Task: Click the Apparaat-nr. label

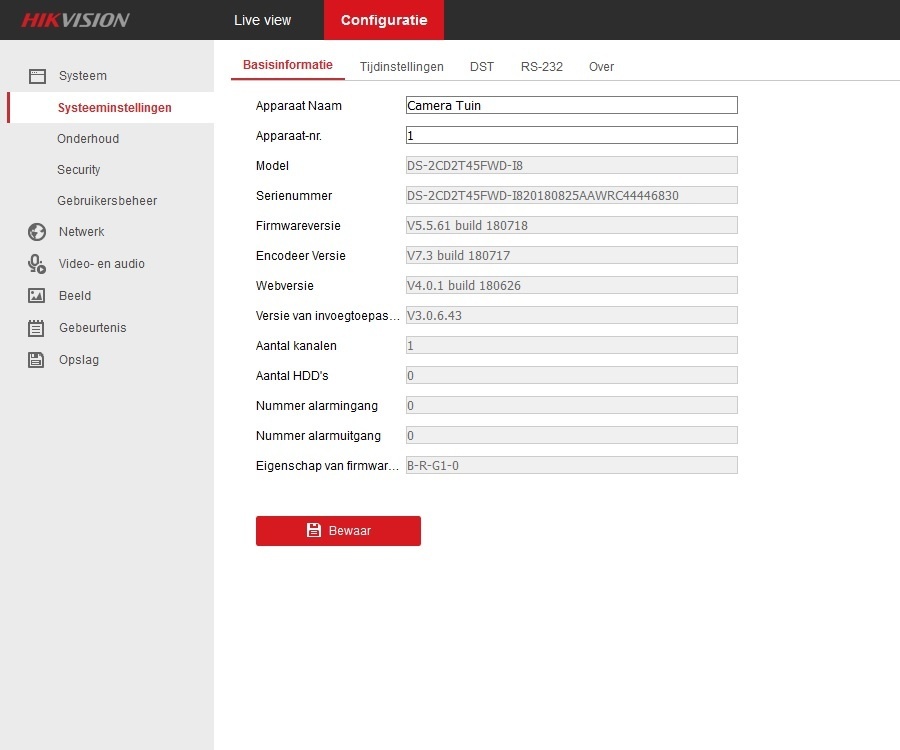Action: pyautogui.click(x=289, y=136)
